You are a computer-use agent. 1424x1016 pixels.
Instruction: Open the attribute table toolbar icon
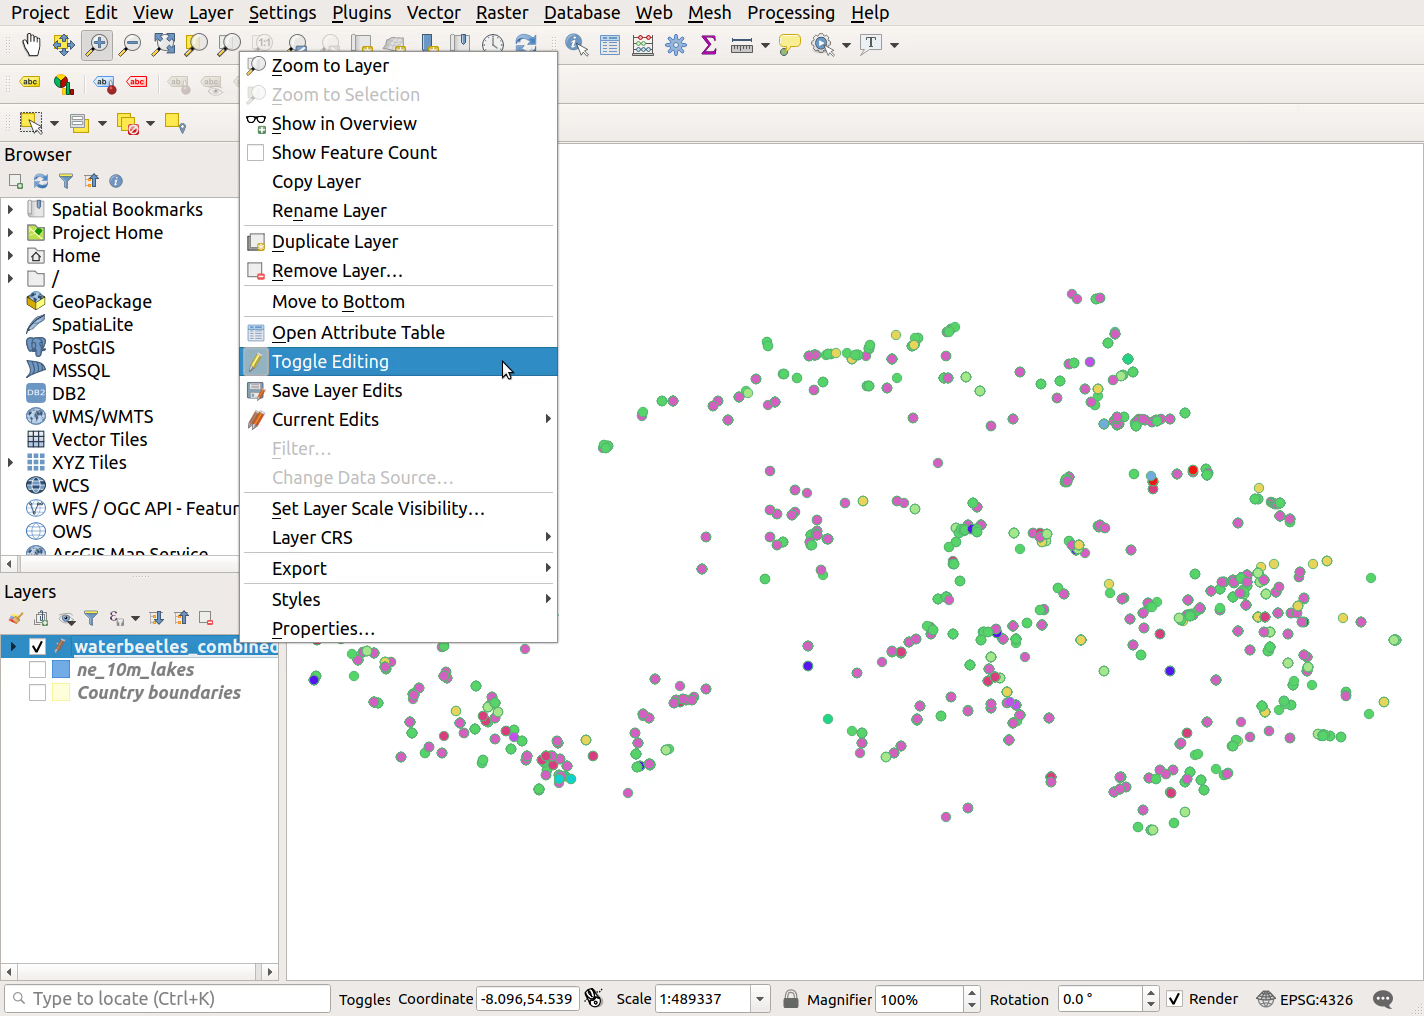pyautogui.click(x=610, y=45)
